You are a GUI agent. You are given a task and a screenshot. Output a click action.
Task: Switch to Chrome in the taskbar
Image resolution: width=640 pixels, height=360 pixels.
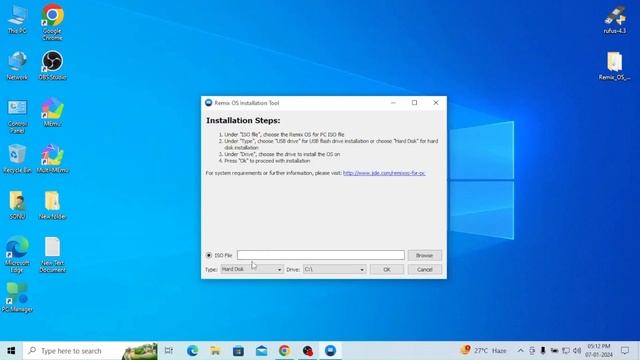pyautogui.click(x=284, y=351)
